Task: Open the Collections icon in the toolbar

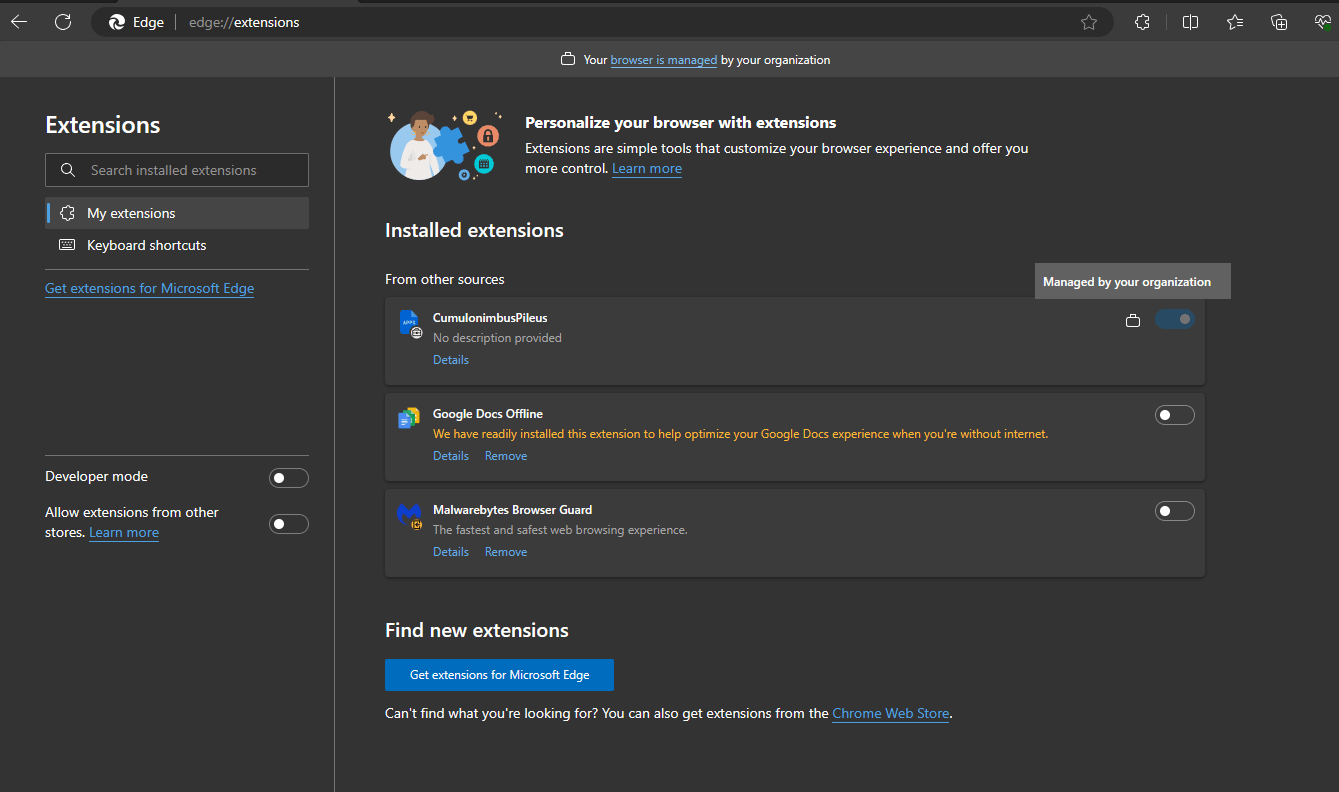Action: pos(1279,22)
